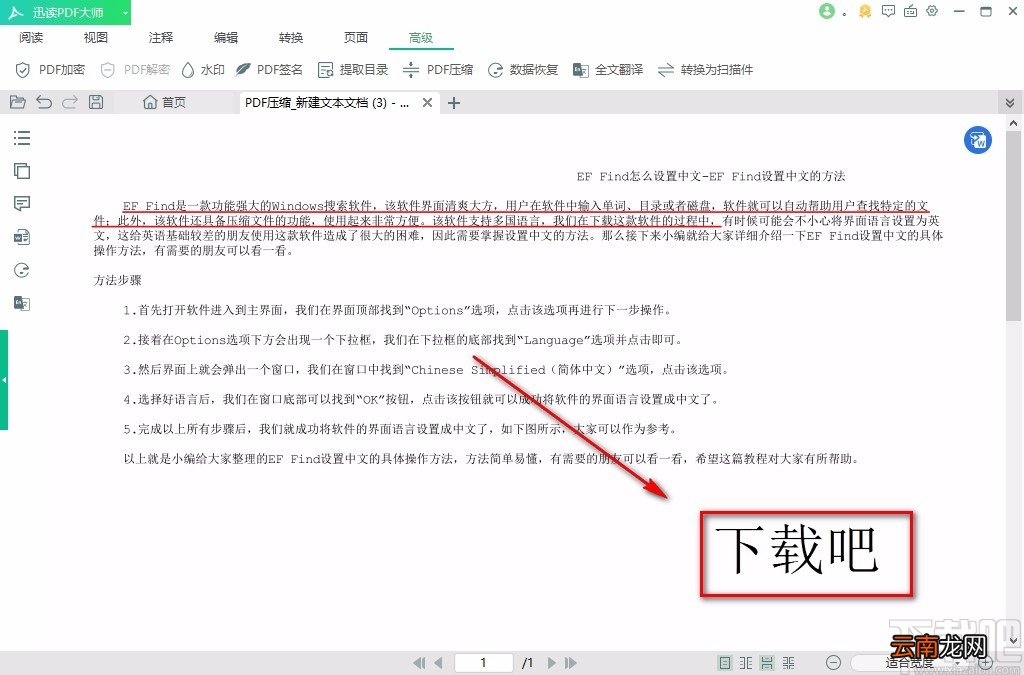The image size is (1024, 675).
Task: Open the comments sidebar panel
Action: (x=22, y=204)
